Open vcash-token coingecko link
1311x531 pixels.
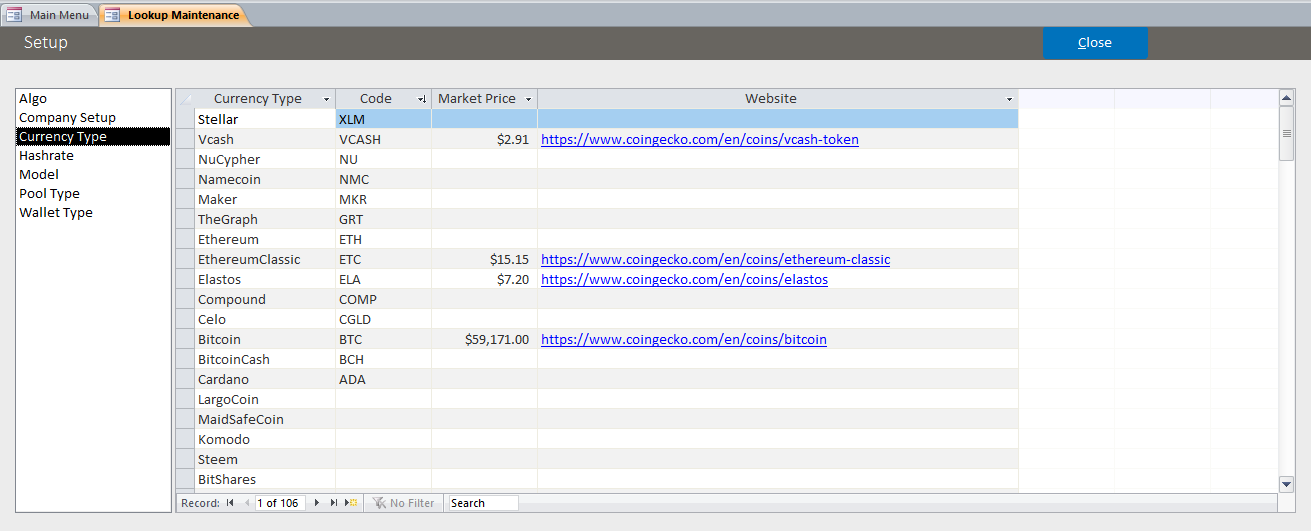tap(700, 140)
